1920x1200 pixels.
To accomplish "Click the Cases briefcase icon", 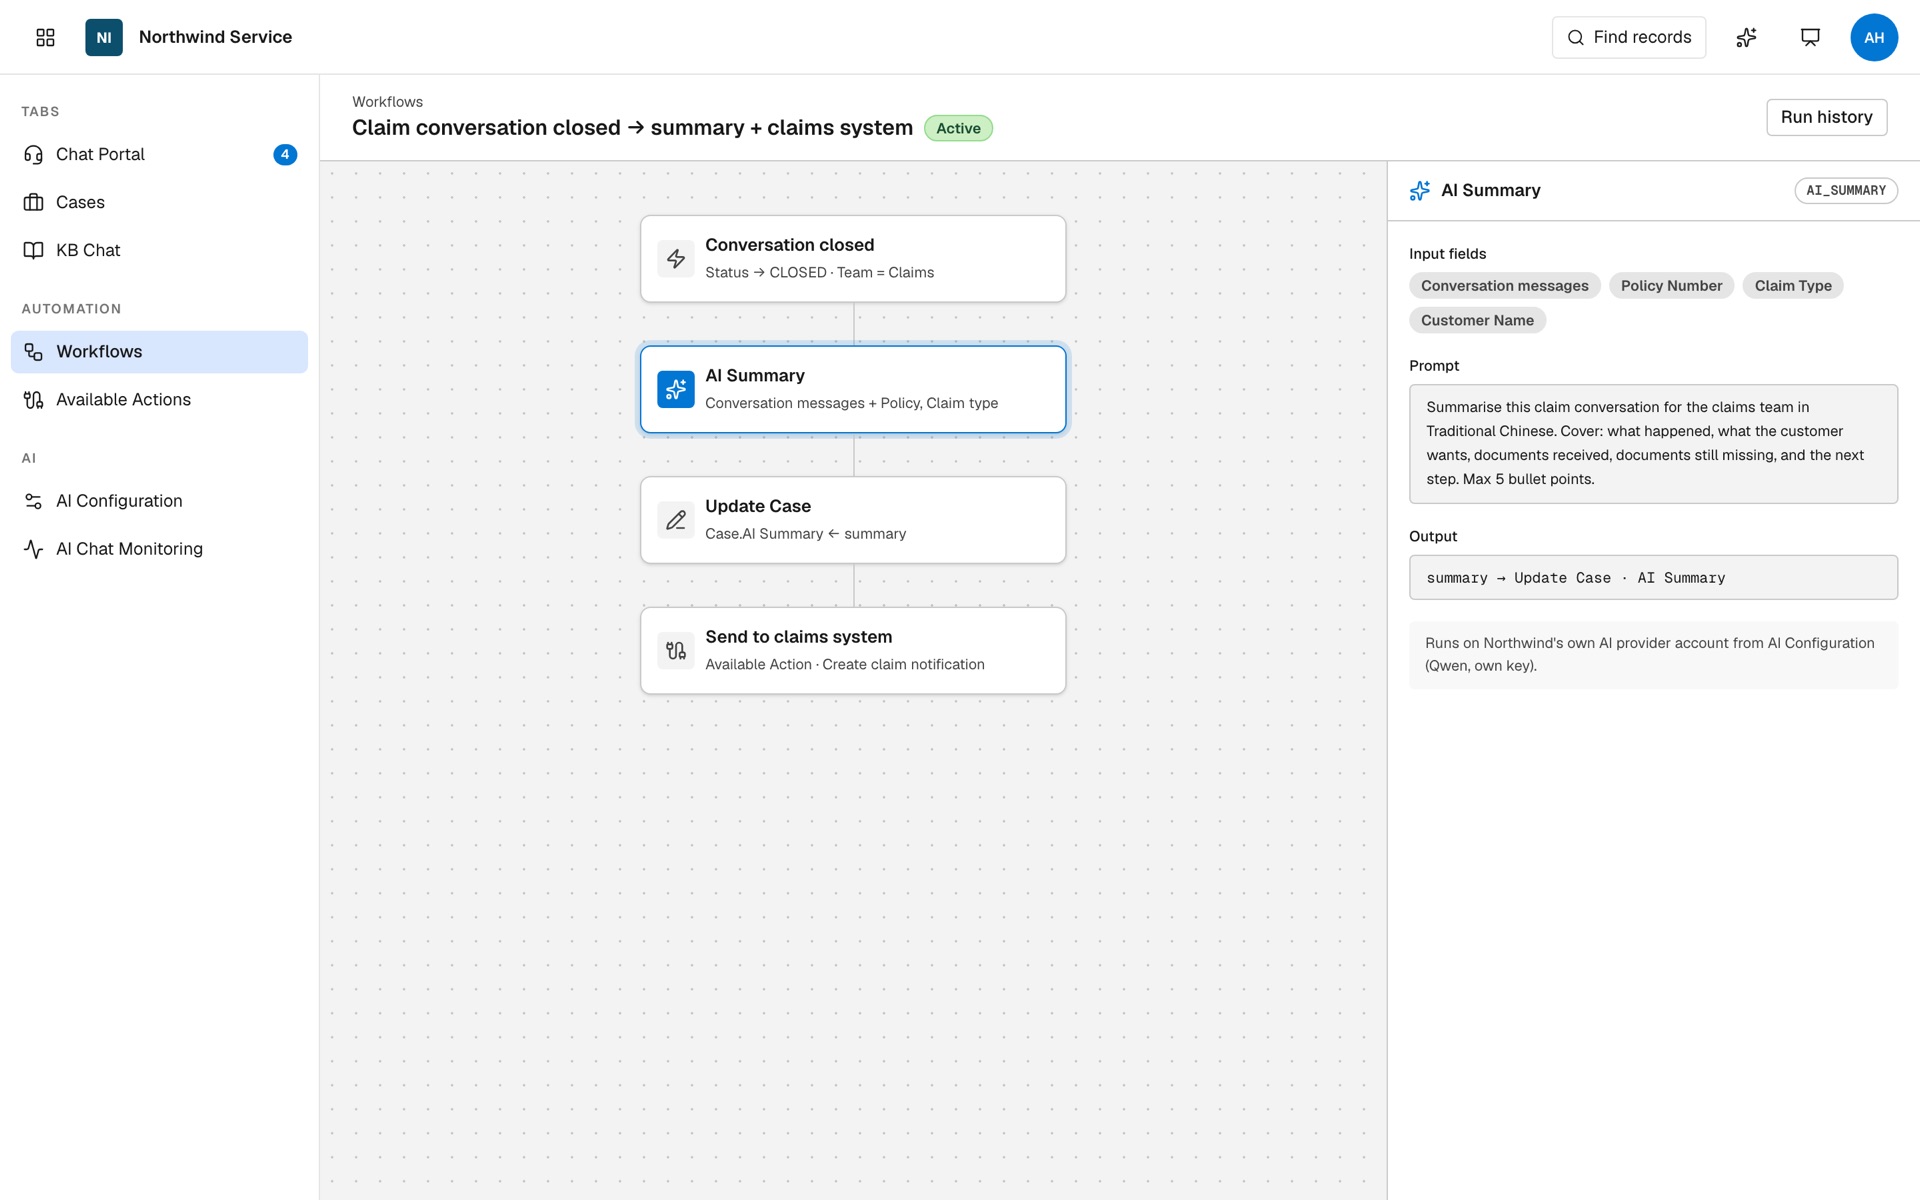I will coord(33,202).
